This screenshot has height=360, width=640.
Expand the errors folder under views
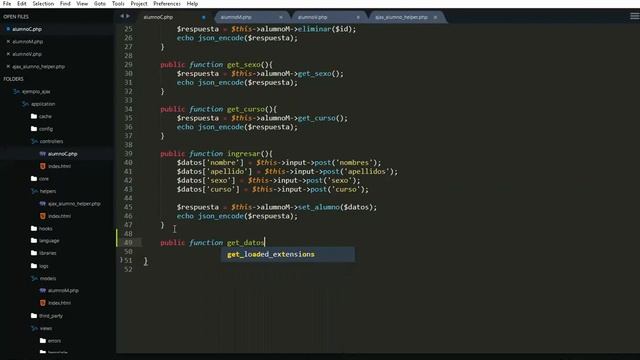pyautogui.click(x=43, y=340)
